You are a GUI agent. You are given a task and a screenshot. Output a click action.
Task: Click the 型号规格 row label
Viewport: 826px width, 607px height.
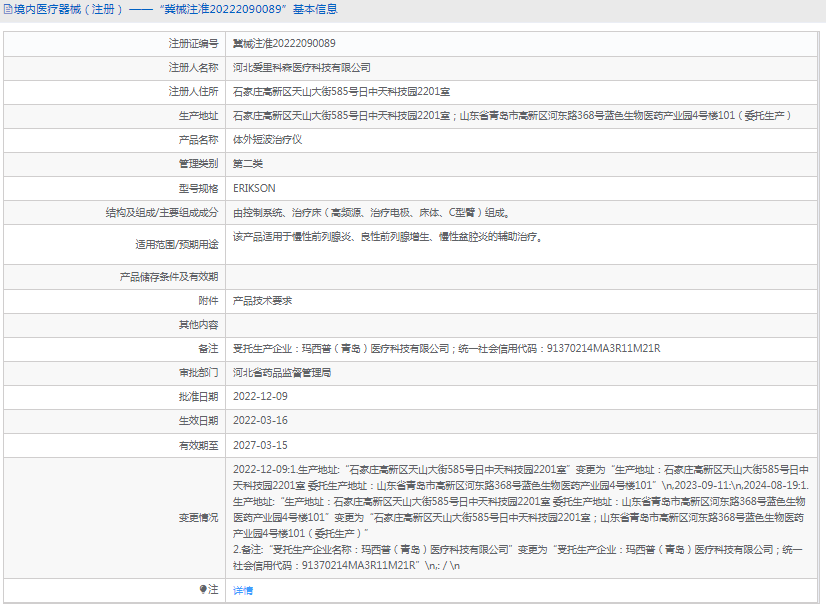click(198, 189)
